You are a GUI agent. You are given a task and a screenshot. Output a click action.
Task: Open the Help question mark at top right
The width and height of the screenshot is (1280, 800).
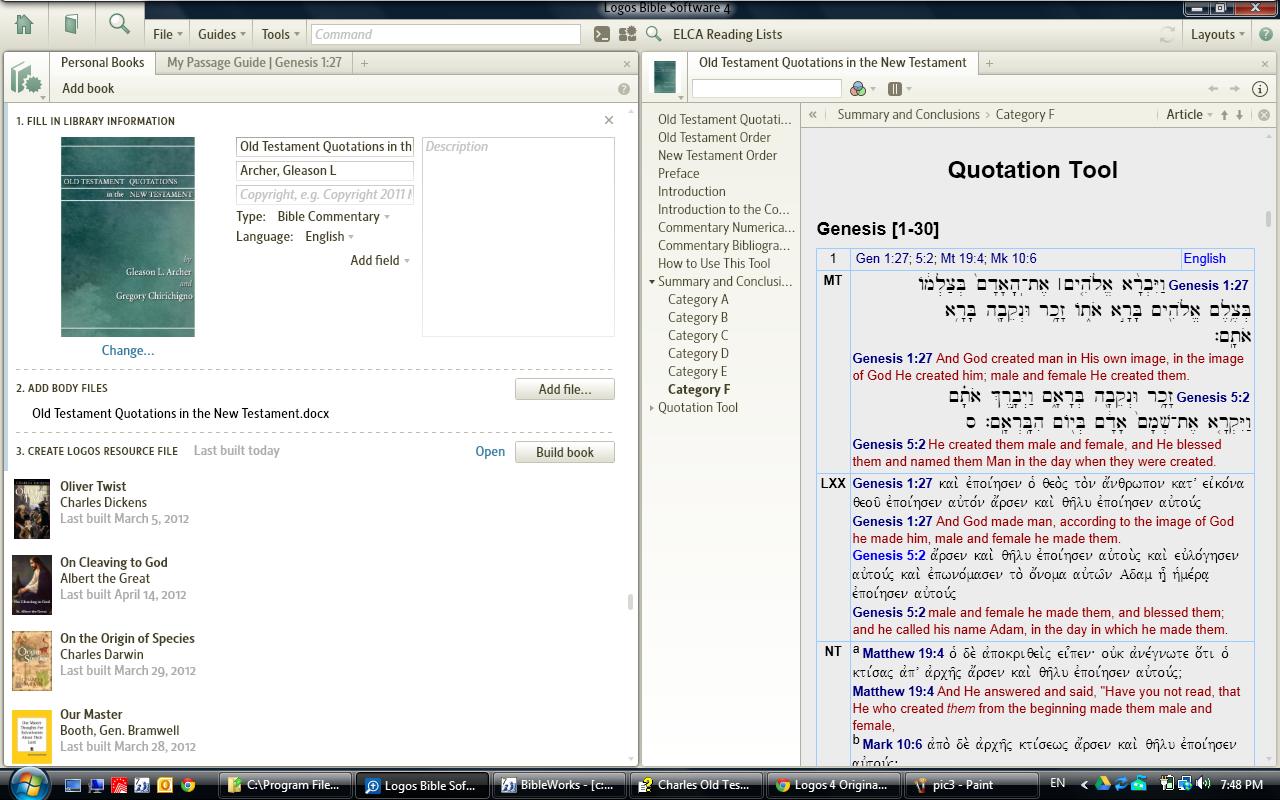pyautogui.click(x=1265, y=34)
